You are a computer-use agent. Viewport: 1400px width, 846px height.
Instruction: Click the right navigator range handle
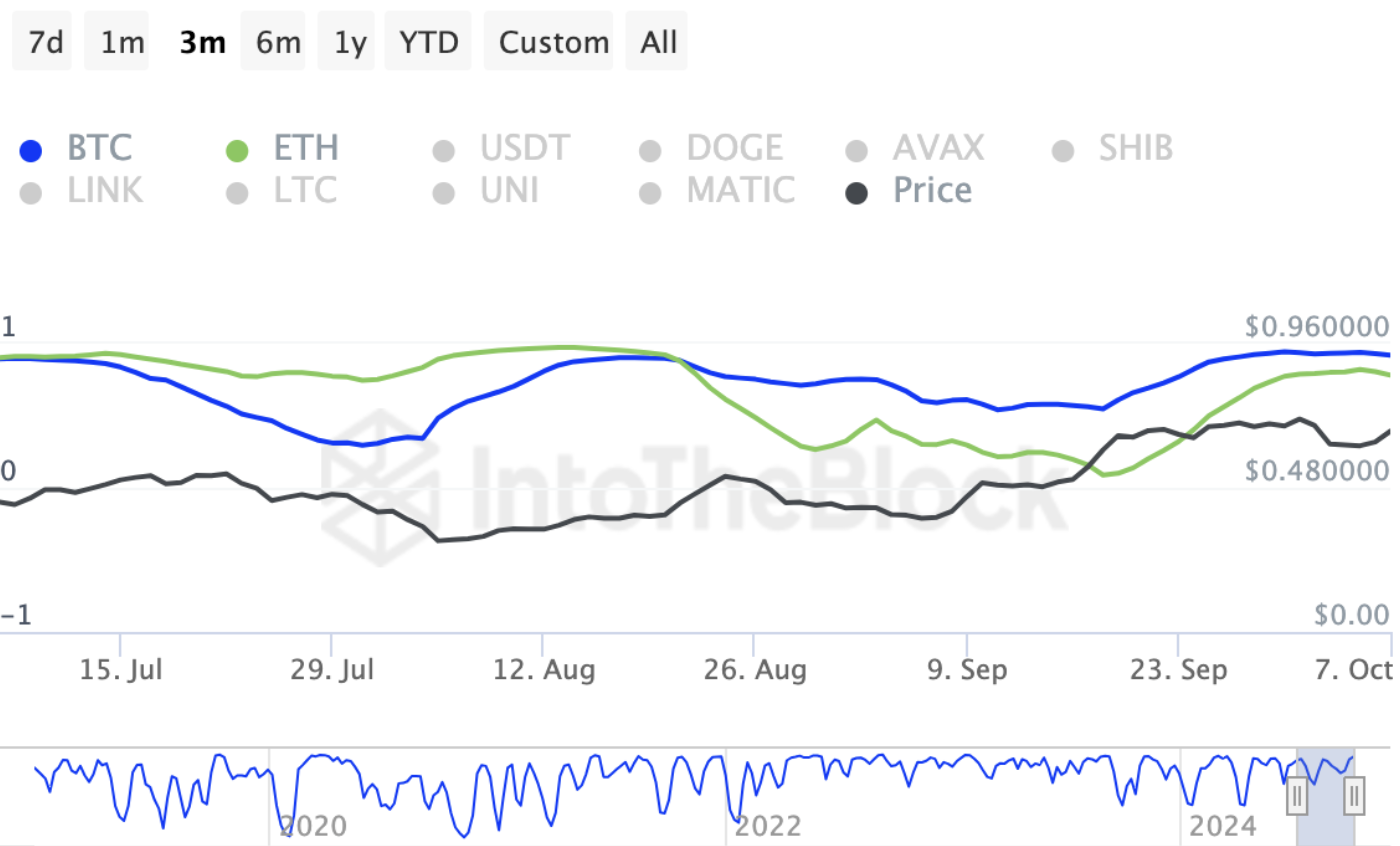point(1354,797)
